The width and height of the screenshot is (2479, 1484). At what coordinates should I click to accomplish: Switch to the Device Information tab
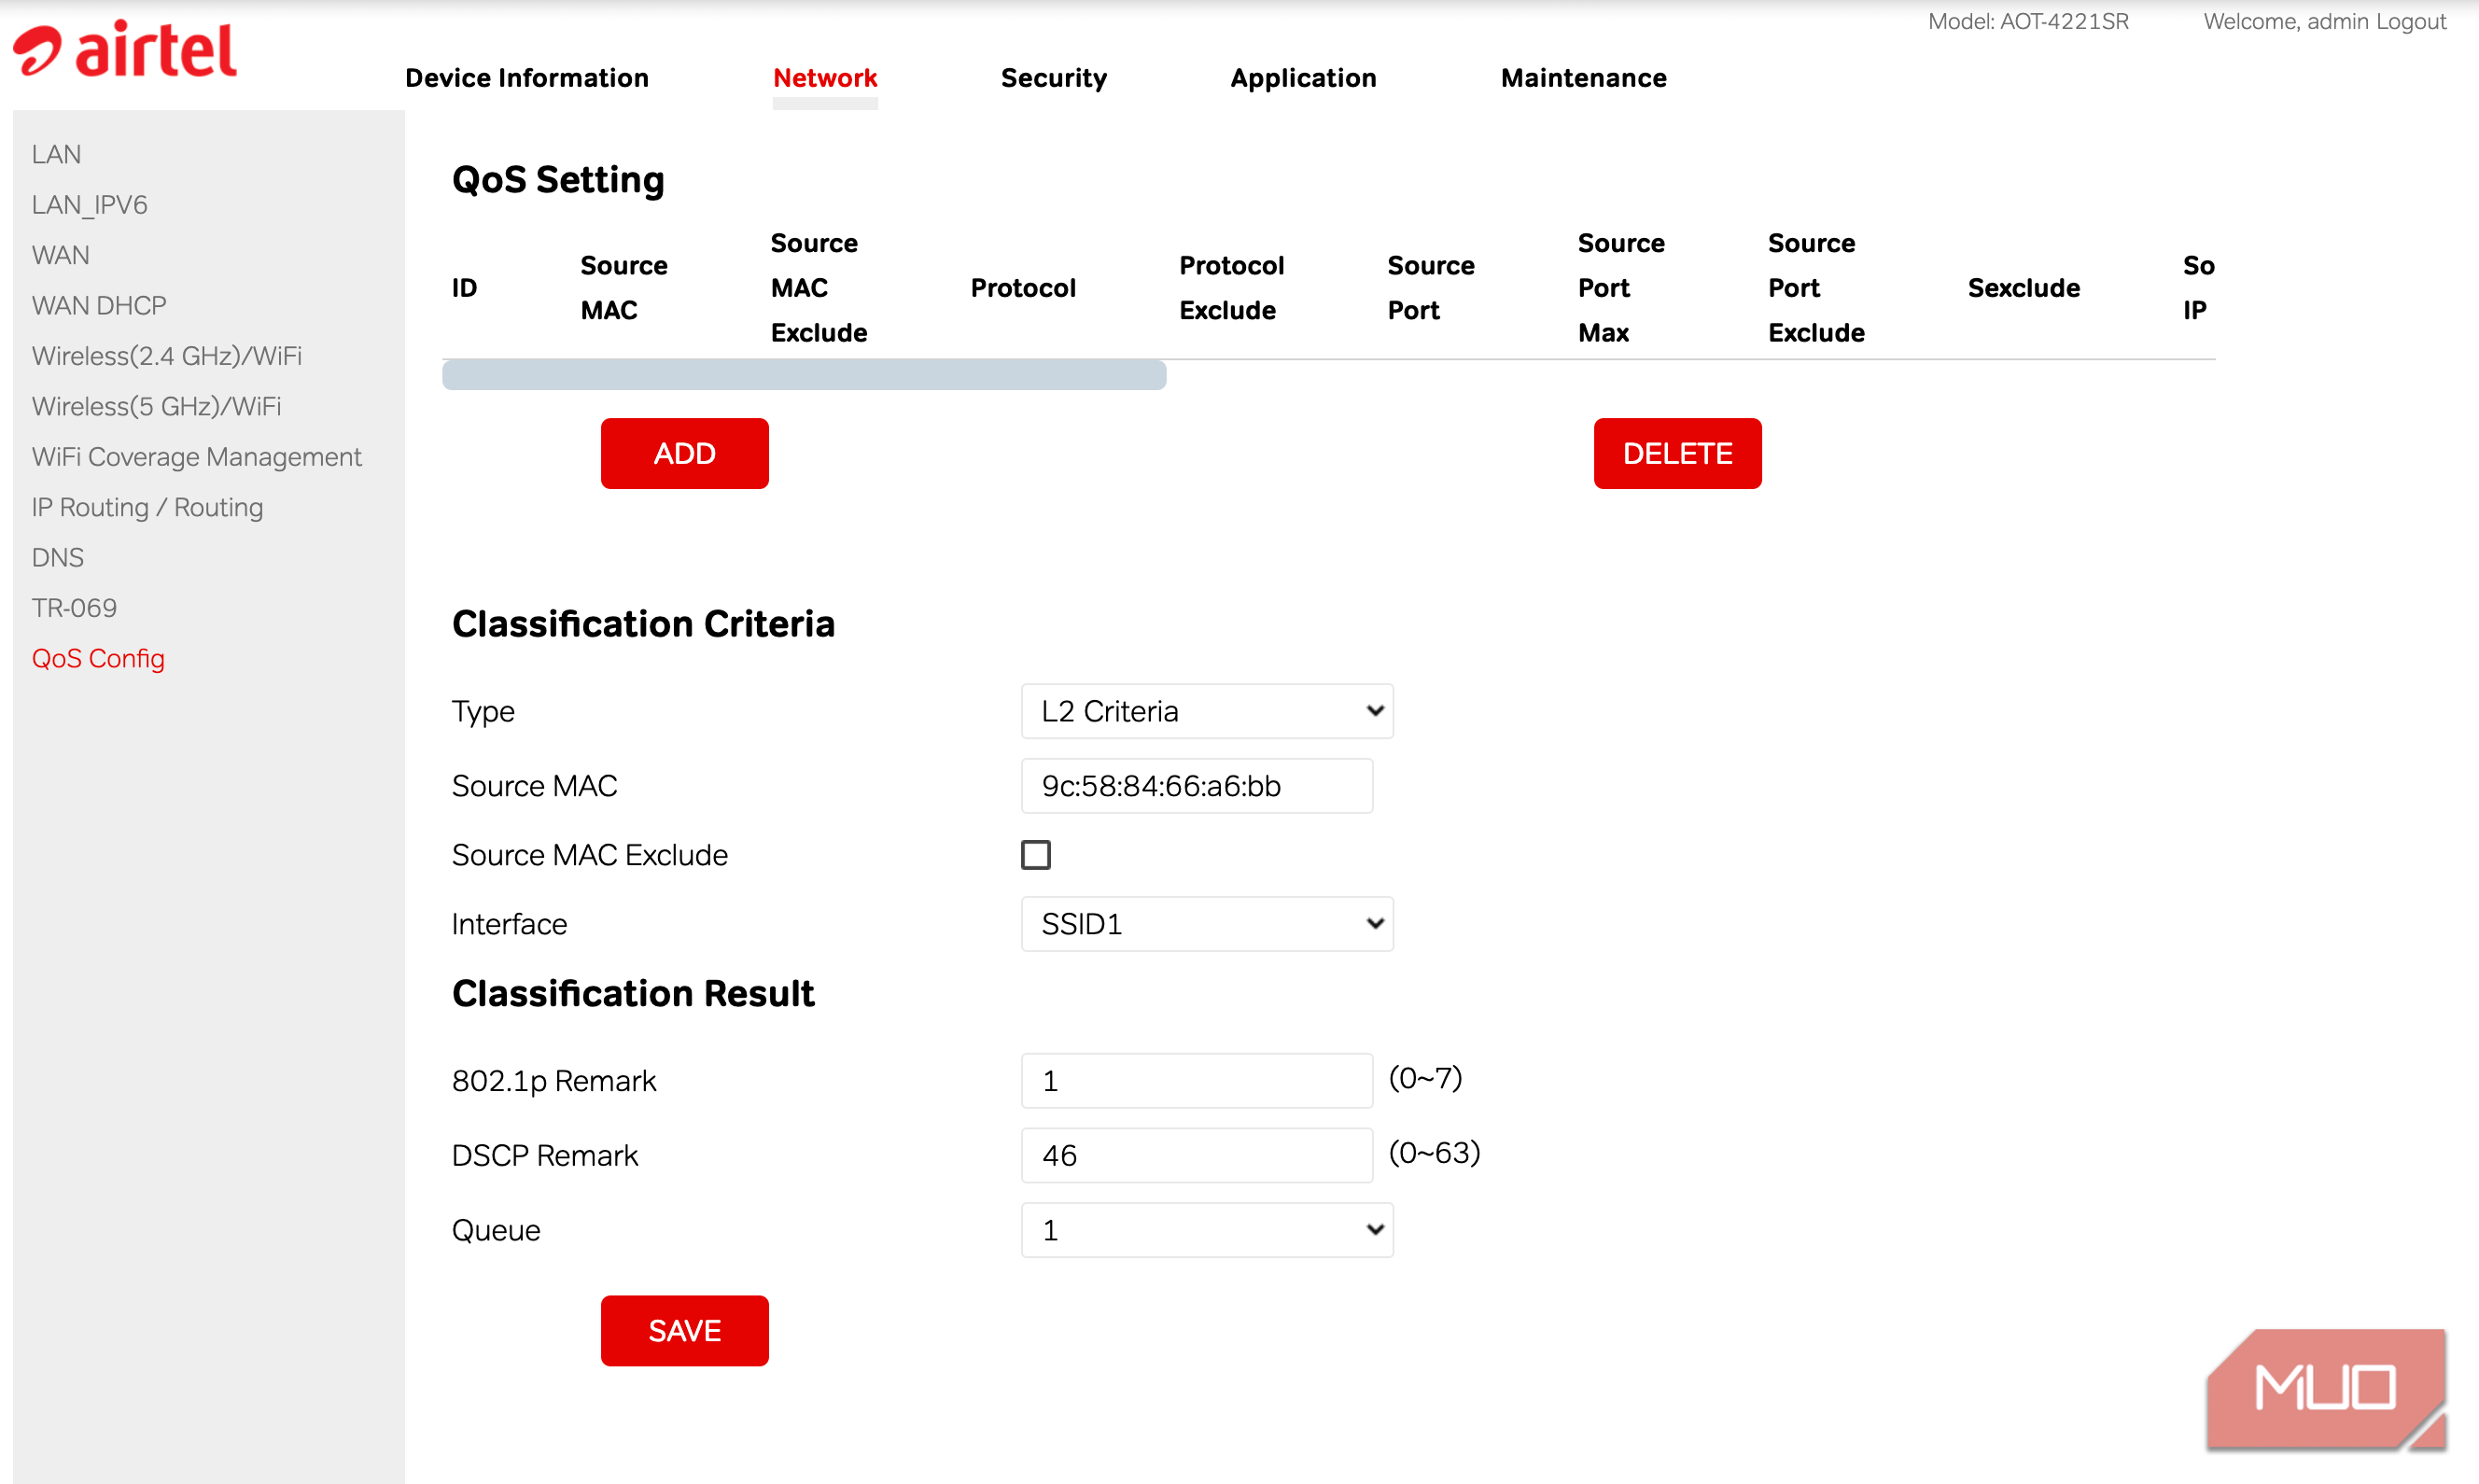point(527,78)
